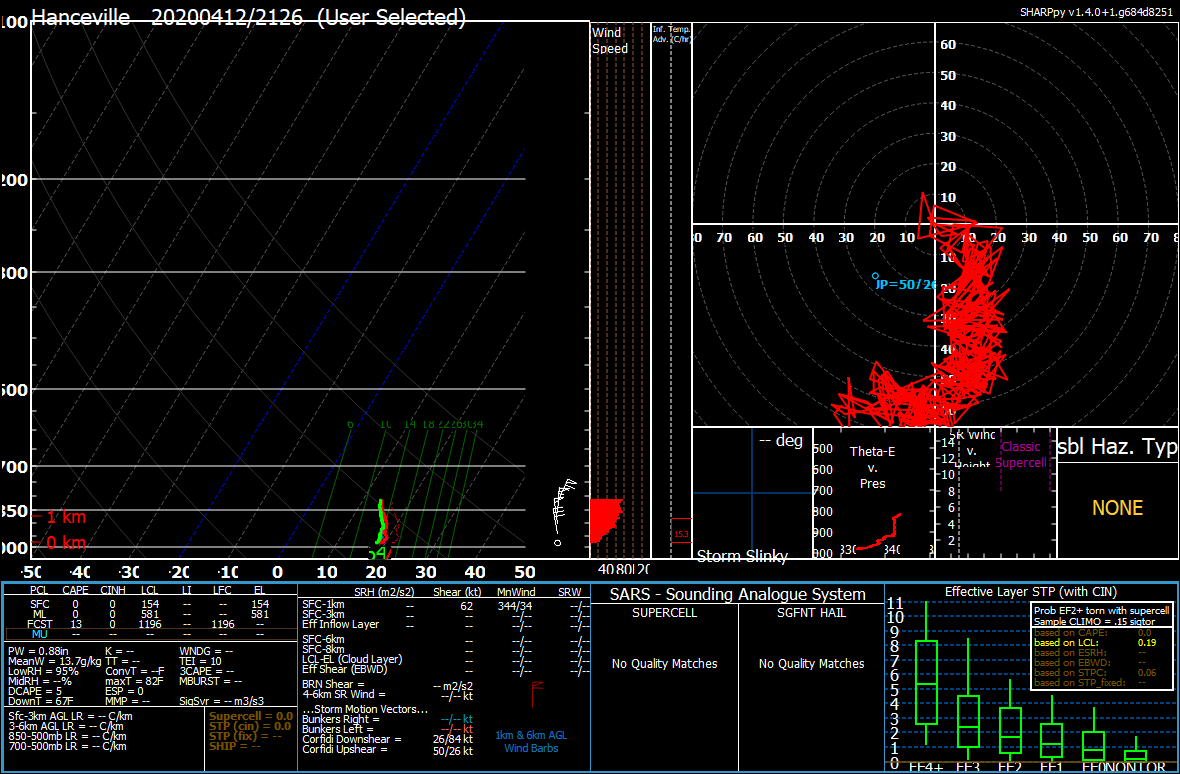This screenshot has height=774, width=1180.
Task: Click the Prob EF2+ torn with supercell text
Action: click(1100, 611)
